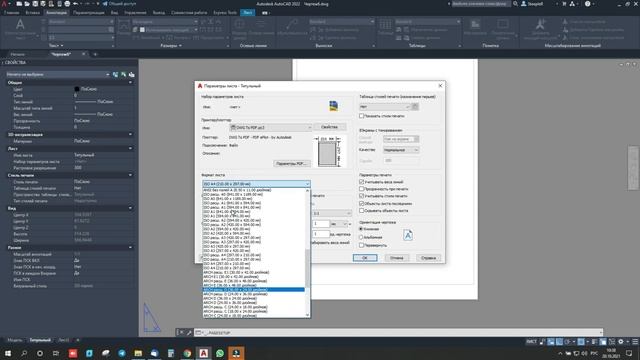This screenshot has width=640, height=360.
Task: Open the Telegram icon in the taskbar
Action: 122,353
